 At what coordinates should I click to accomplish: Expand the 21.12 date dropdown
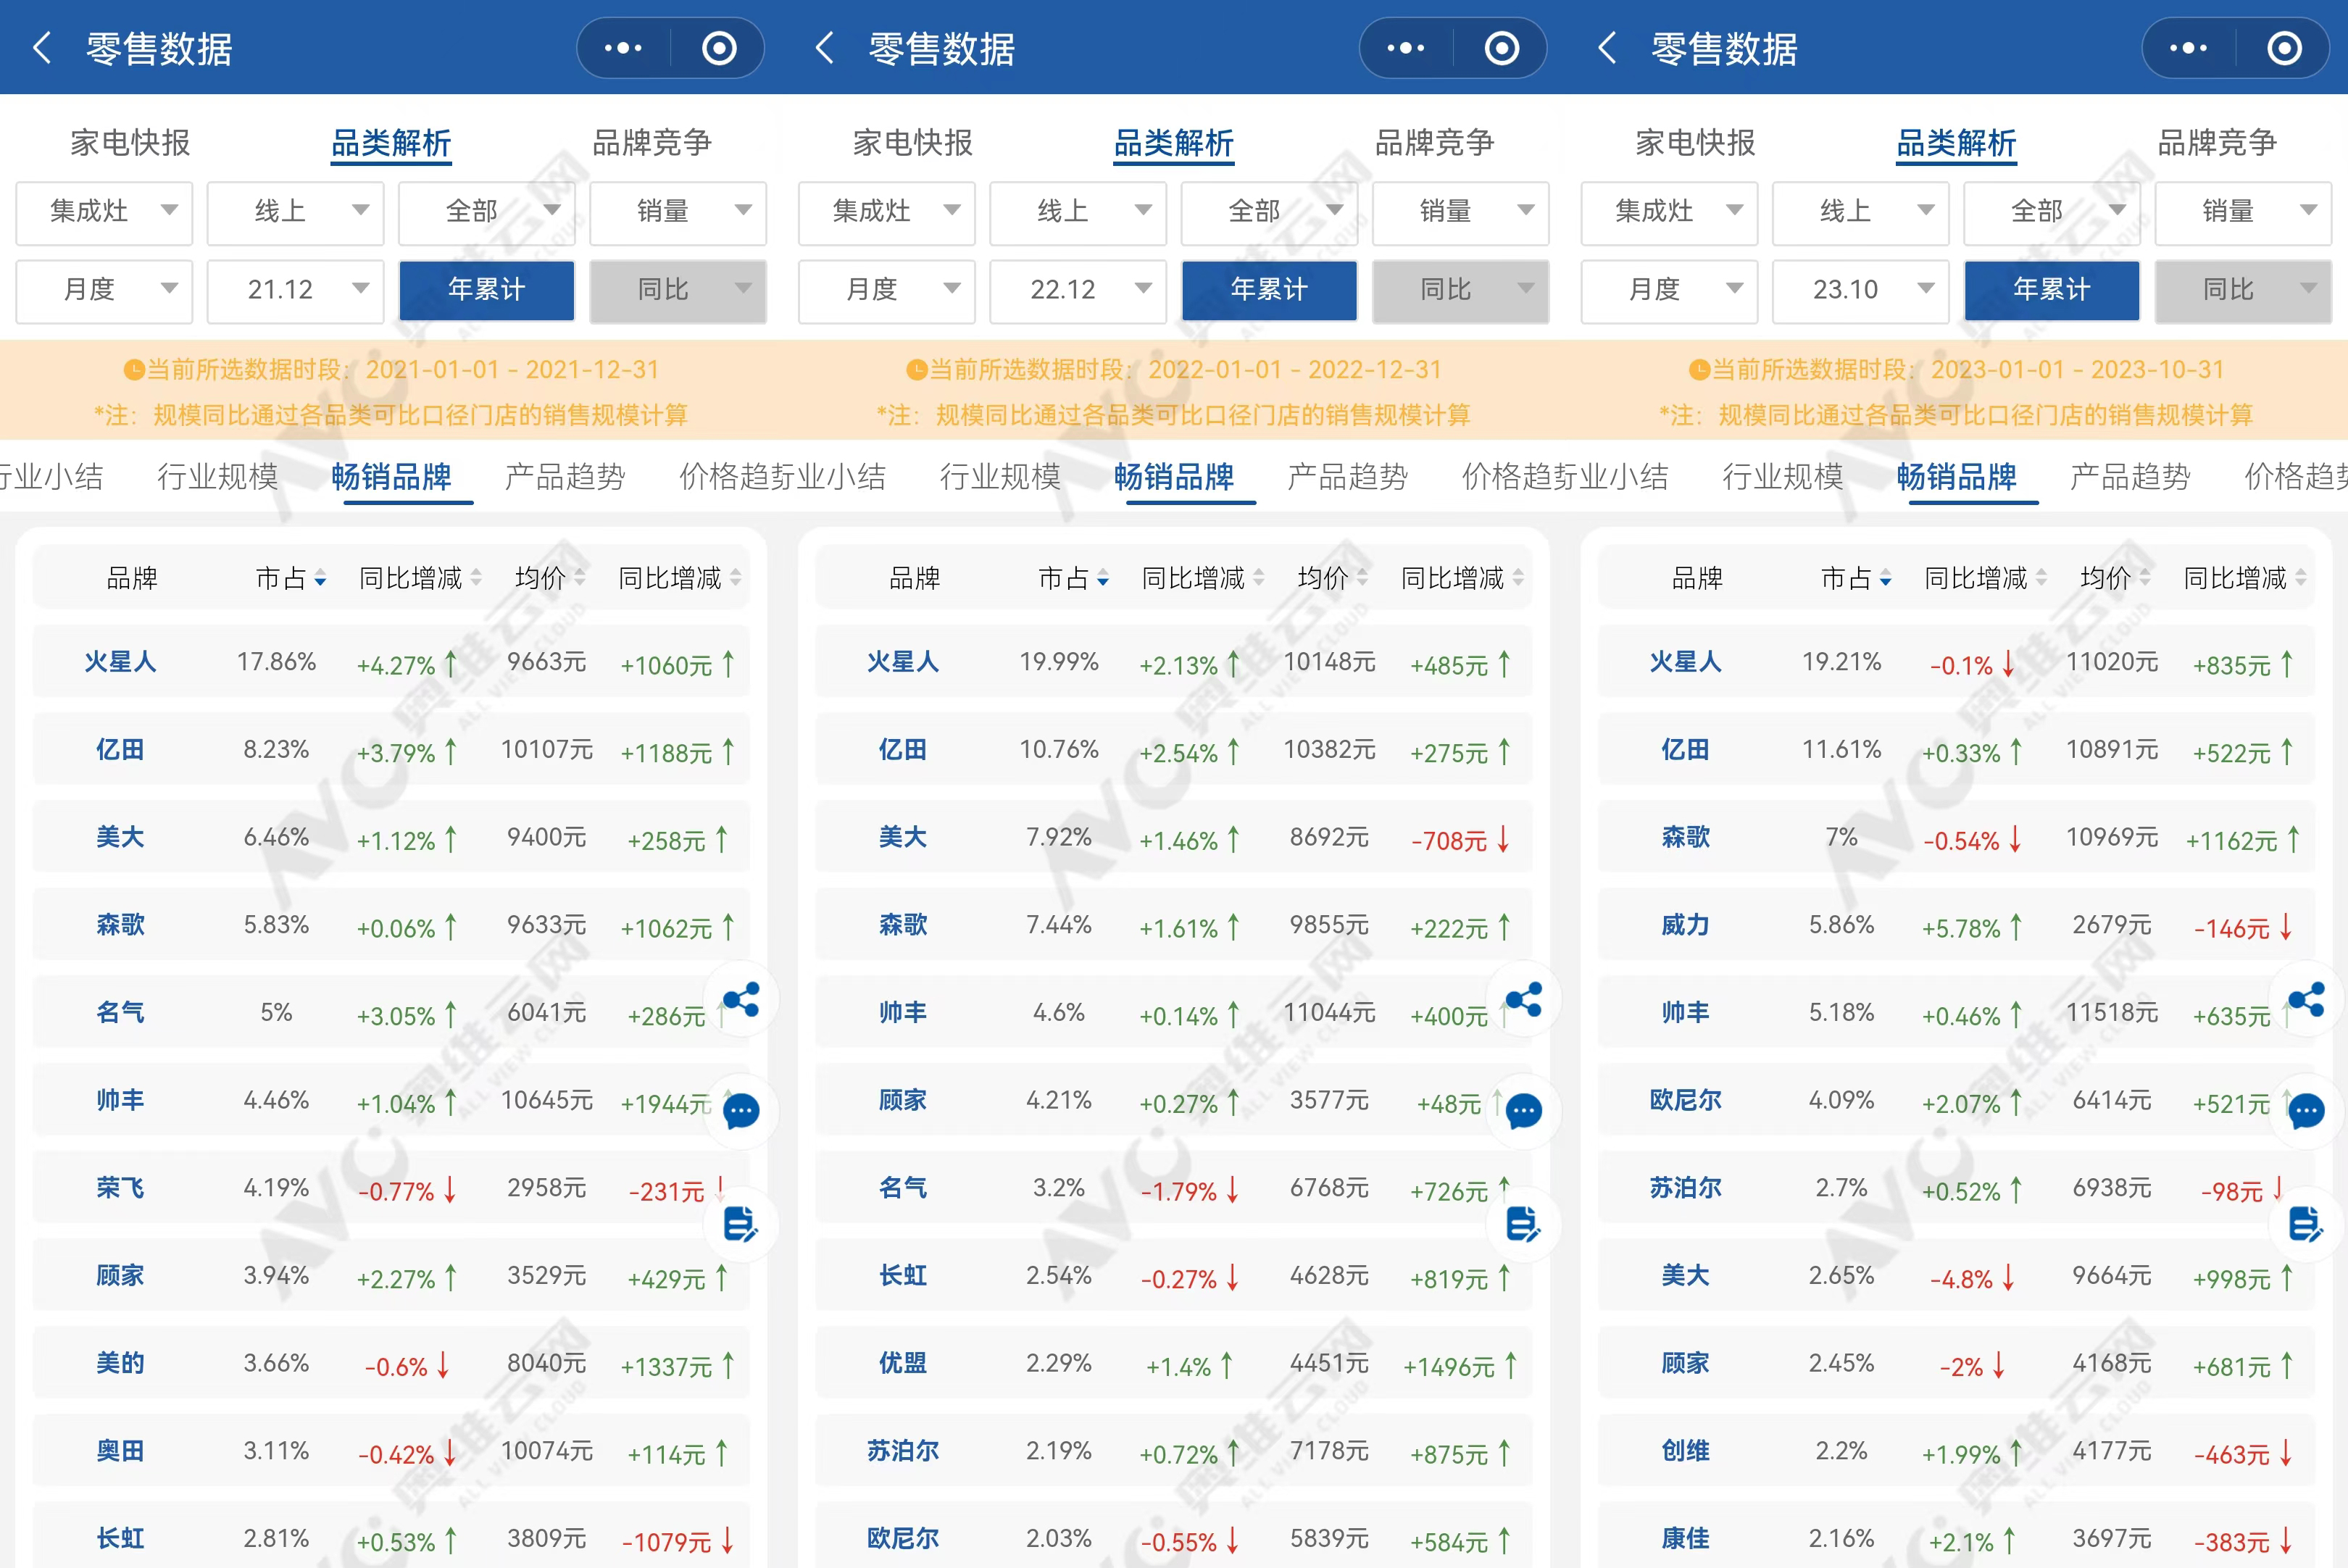(295, 290)
